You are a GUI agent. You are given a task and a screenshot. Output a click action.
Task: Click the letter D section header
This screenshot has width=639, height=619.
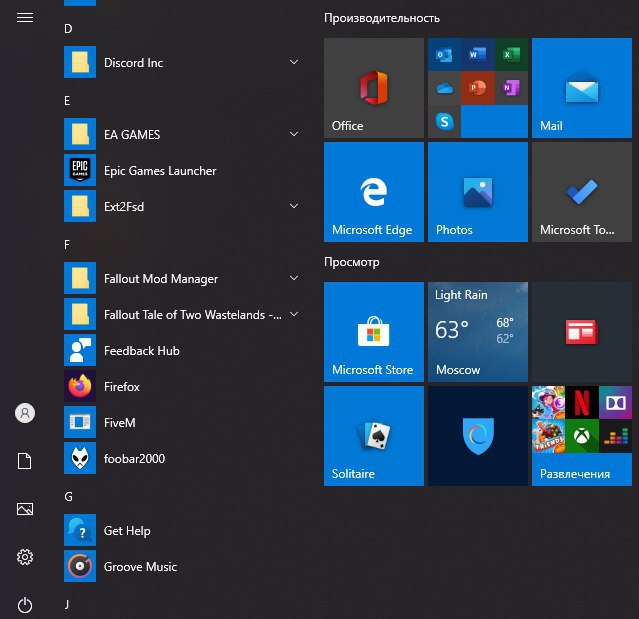[68, 29]
